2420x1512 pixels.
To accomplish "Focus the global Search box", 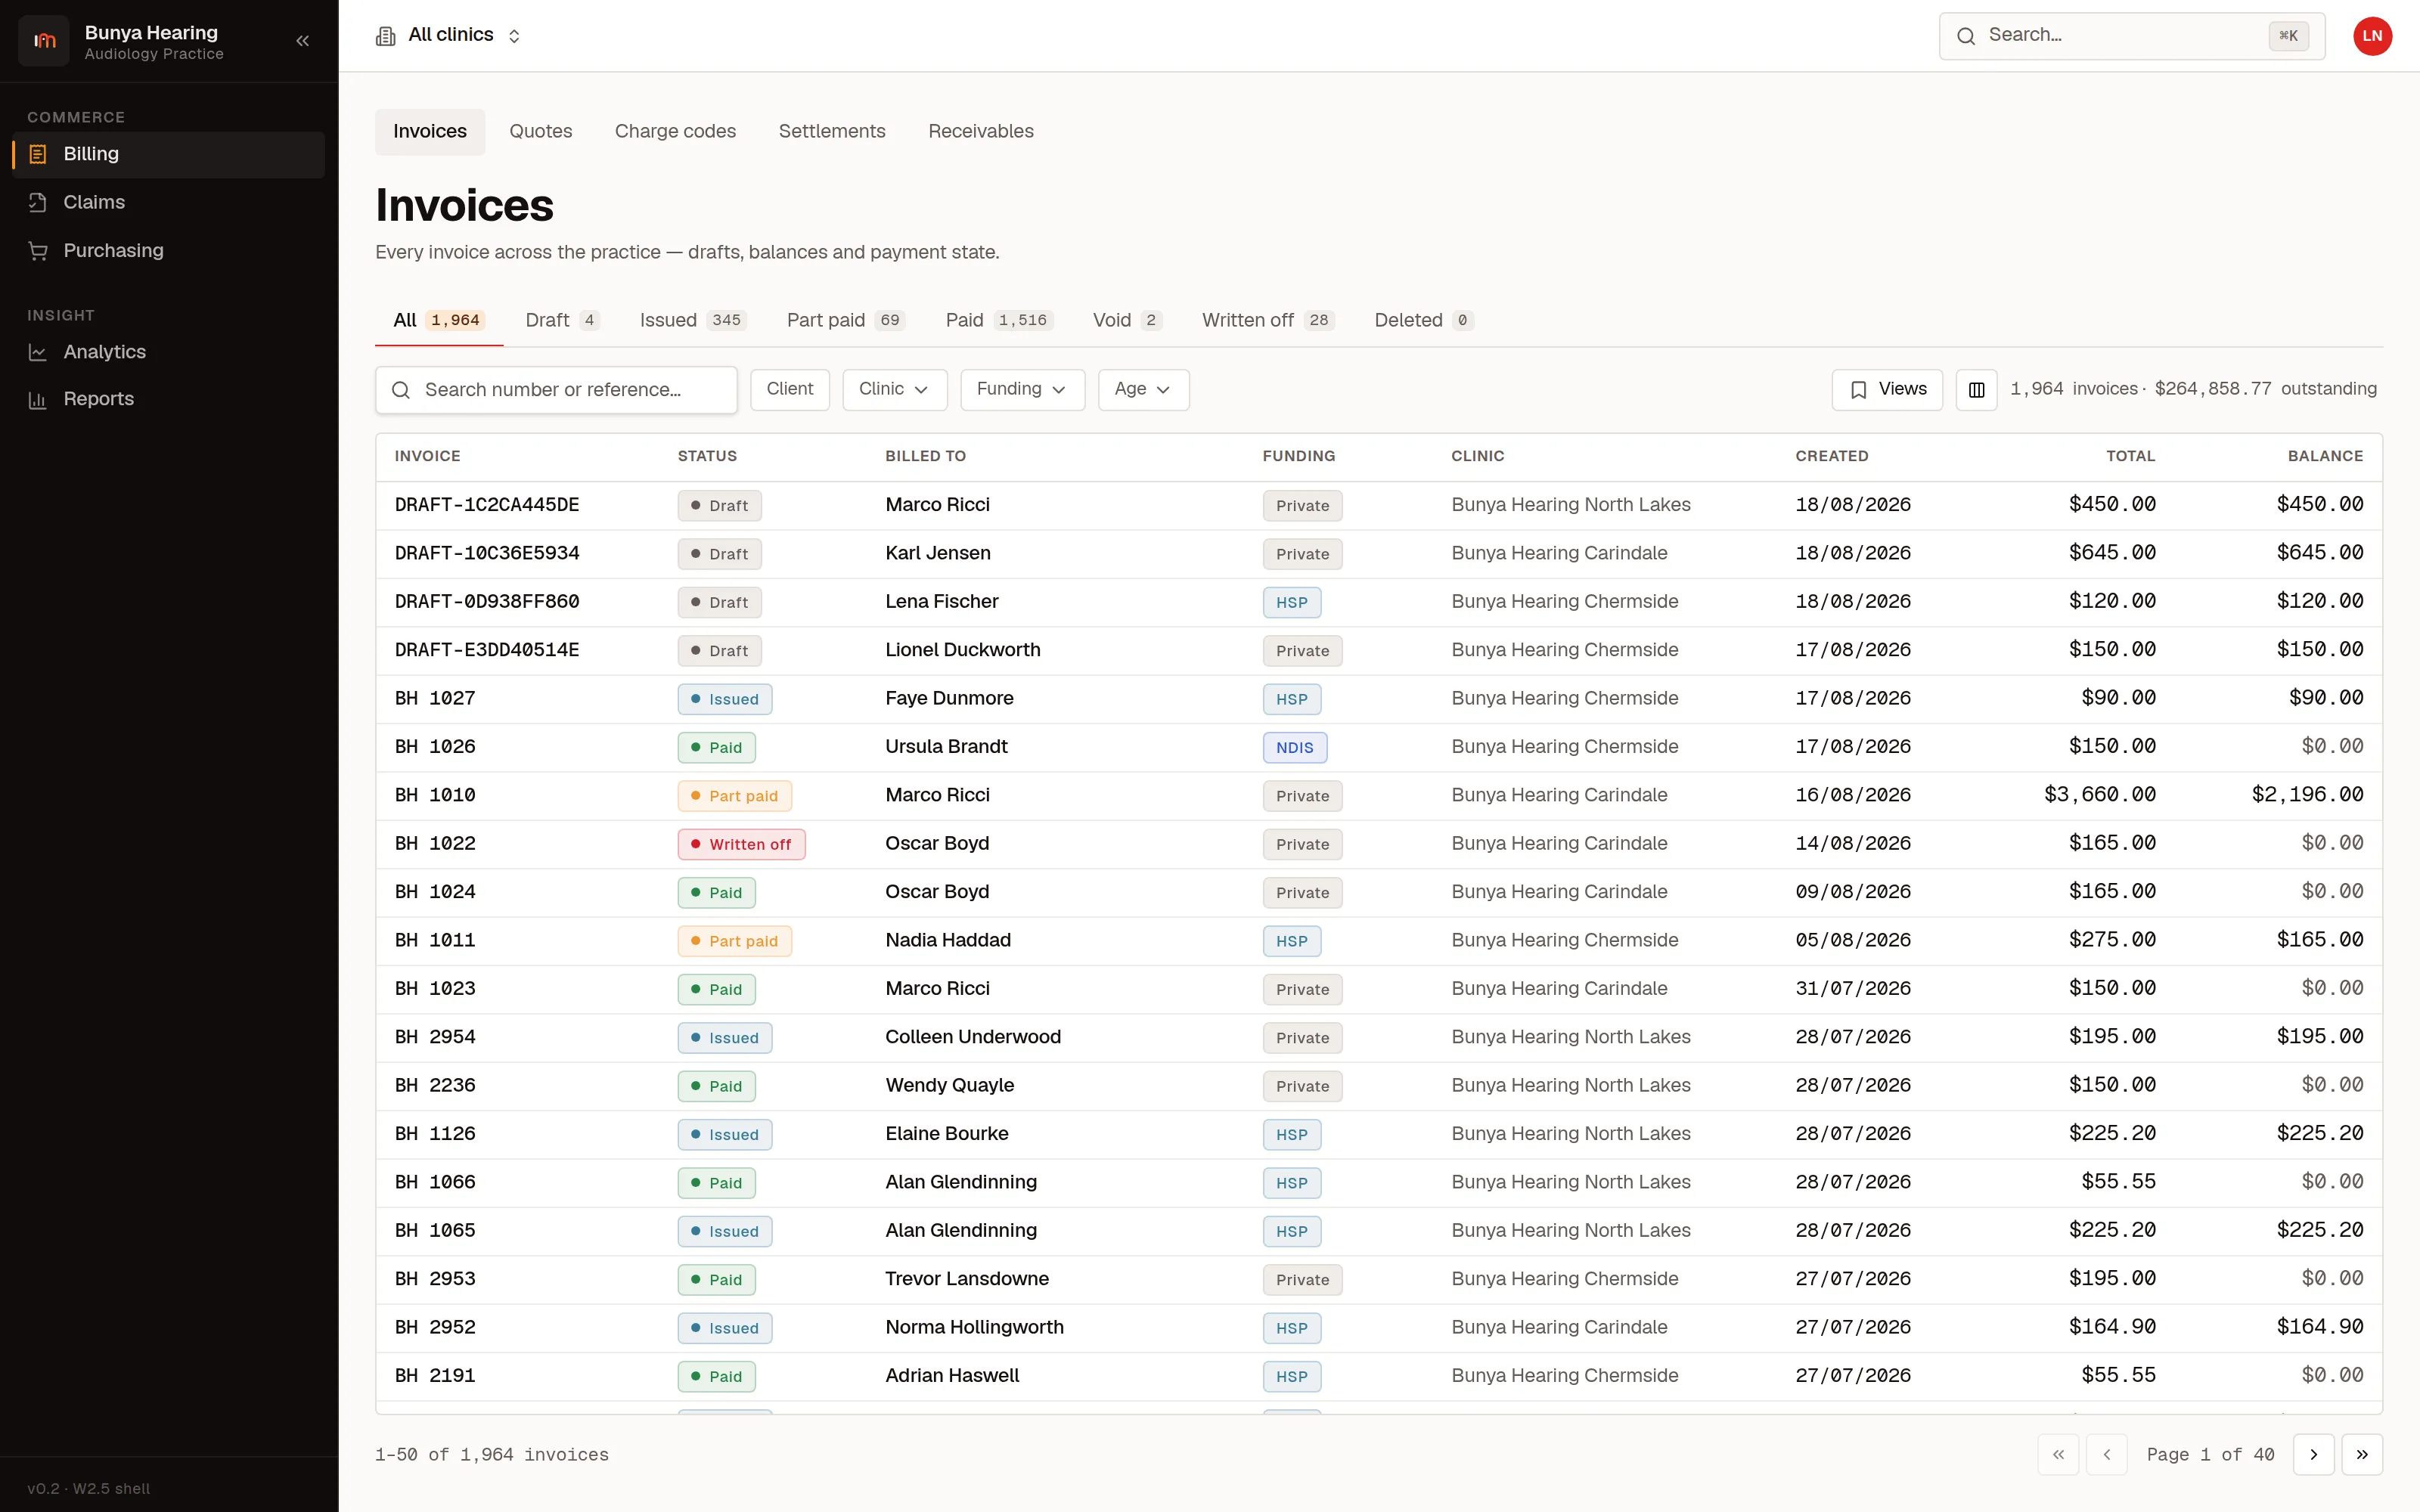I will click(x=2131, y=36).
